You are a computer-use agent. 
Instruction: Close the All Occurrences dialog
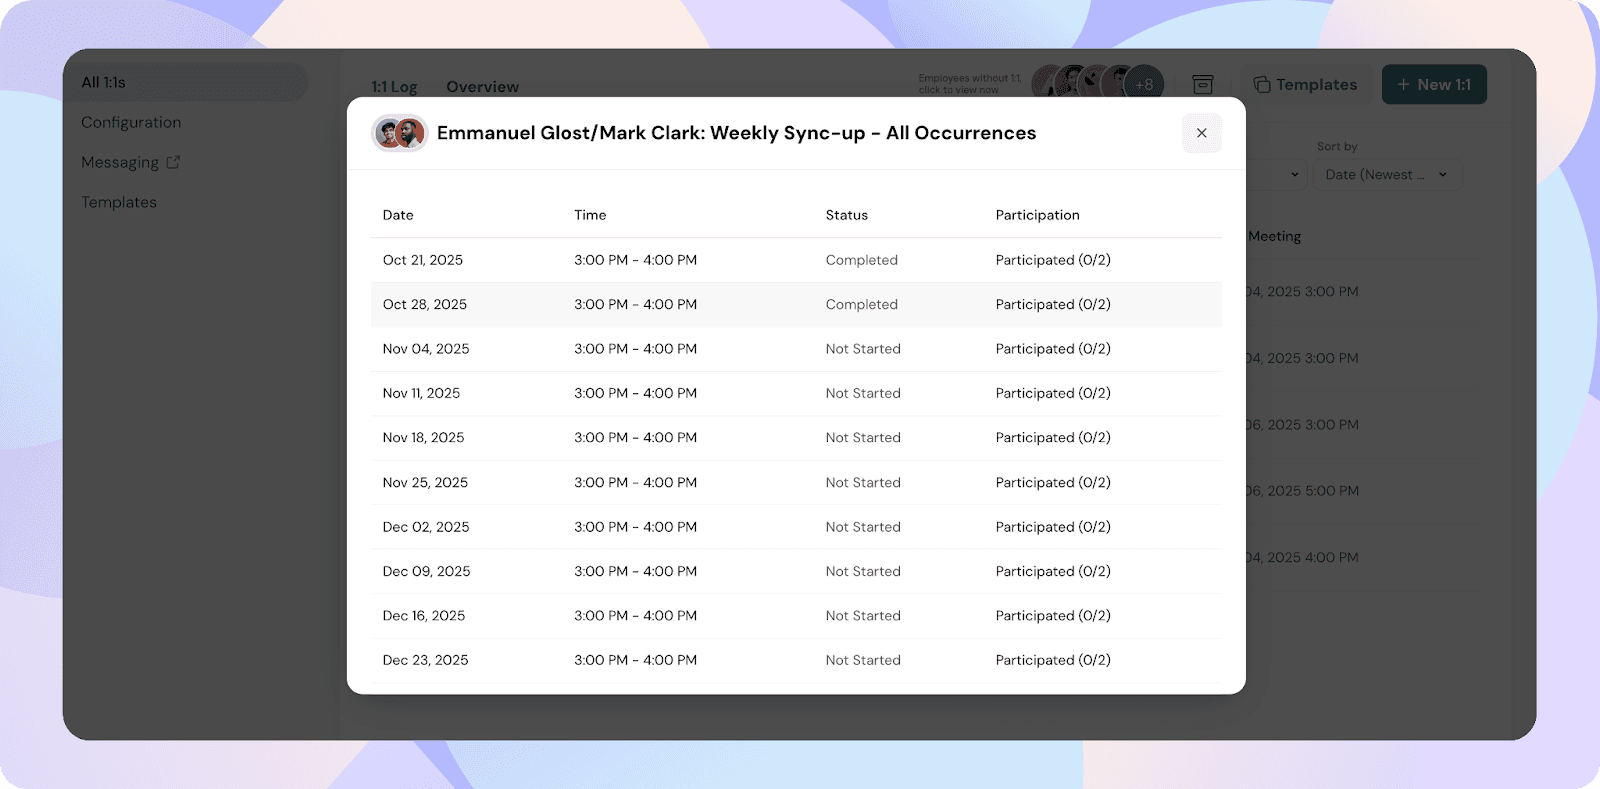tap(1201, 133)
